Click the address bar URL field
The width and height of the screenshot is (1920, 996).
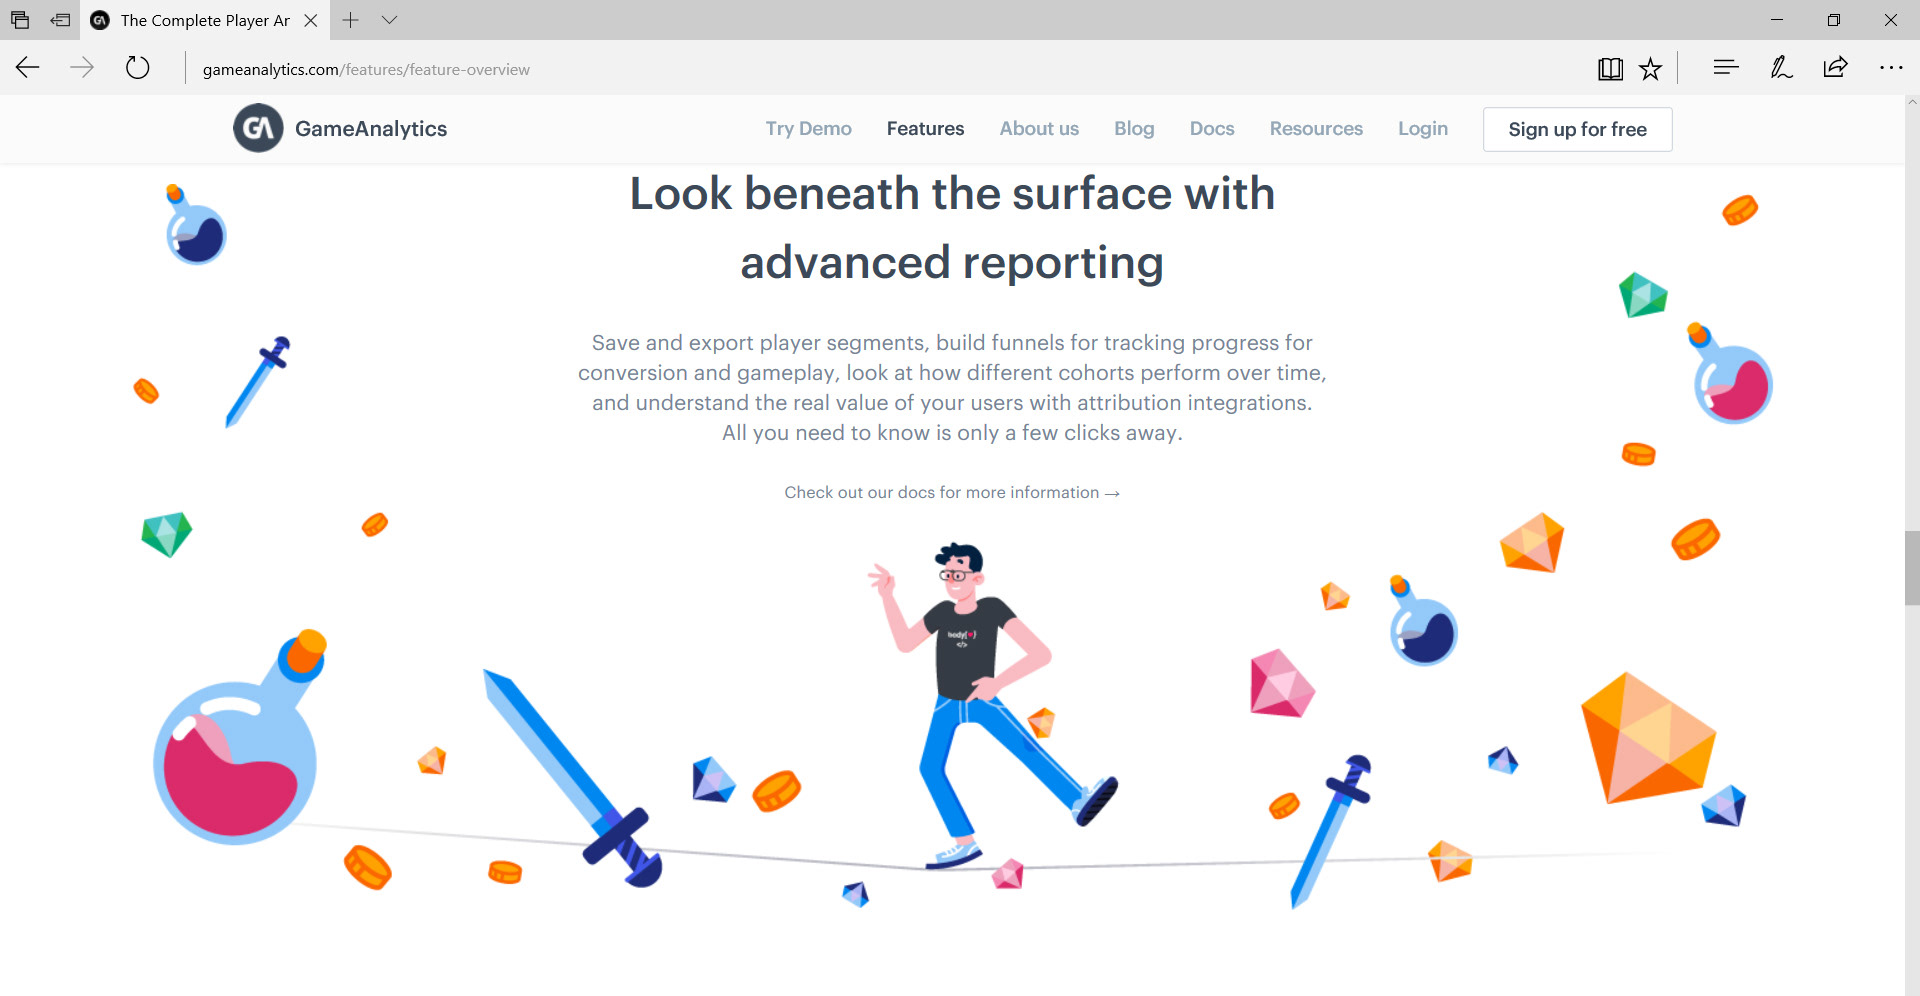(880, 69)
